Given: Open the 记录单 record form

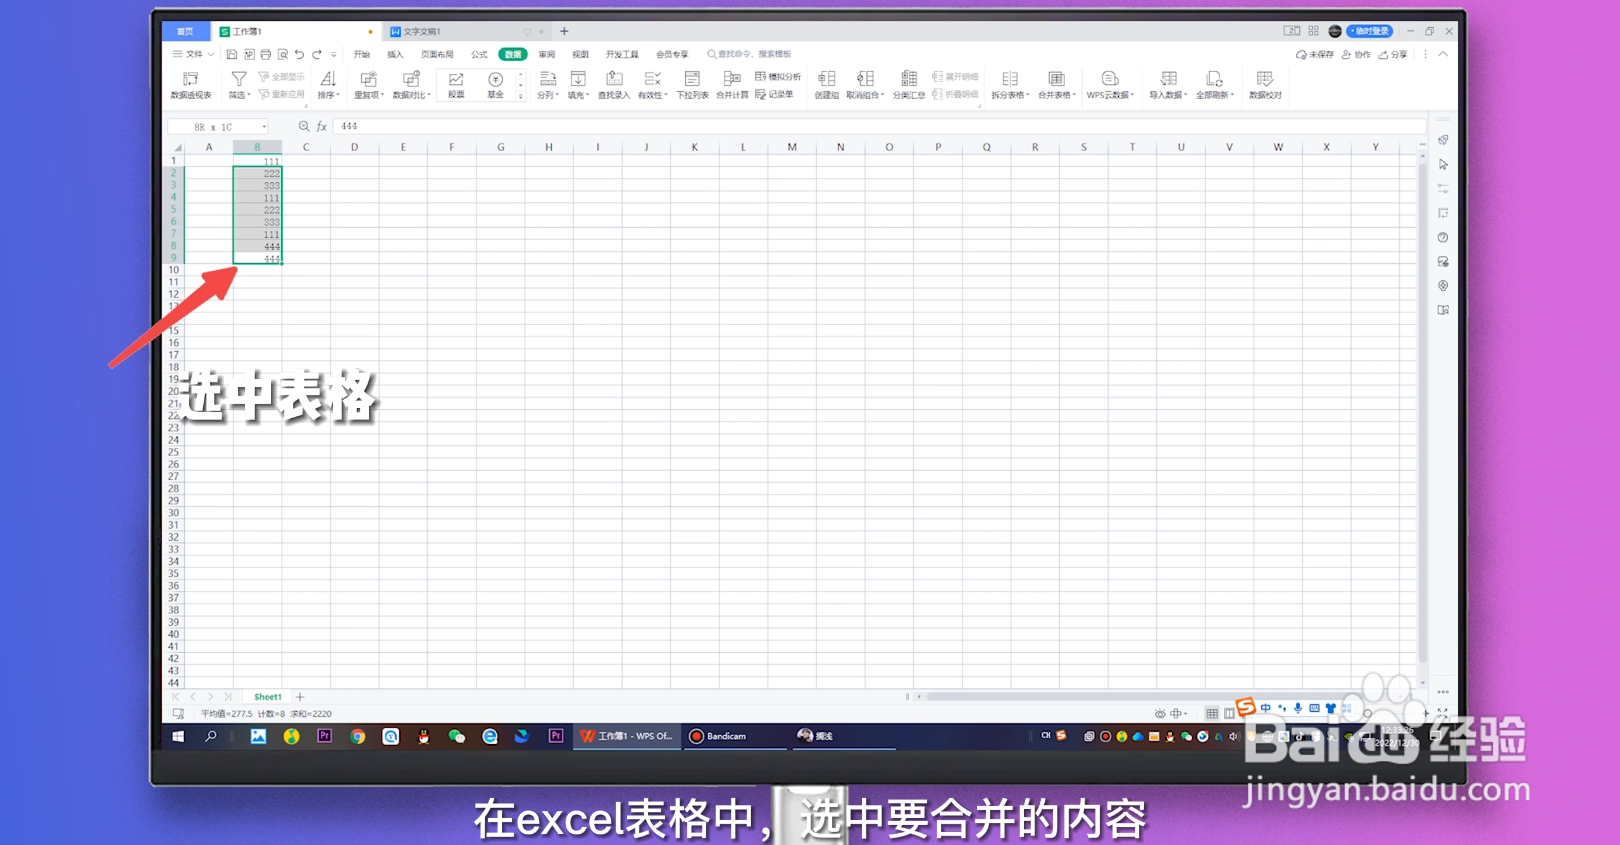Looking at the screenshot, I should tap(774, 94).
